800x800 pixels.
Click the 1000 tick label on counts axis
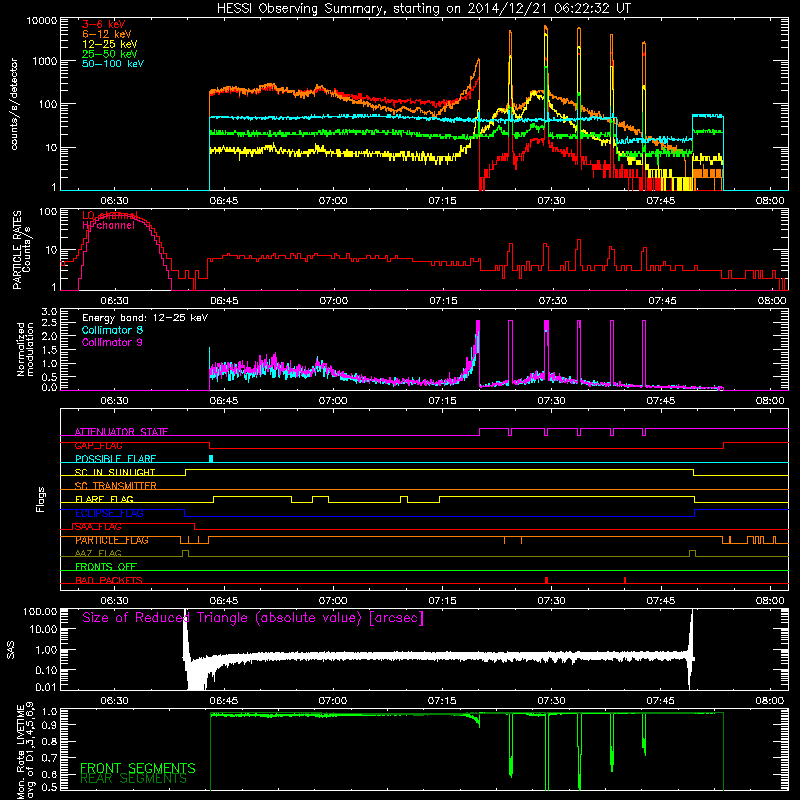45,61
